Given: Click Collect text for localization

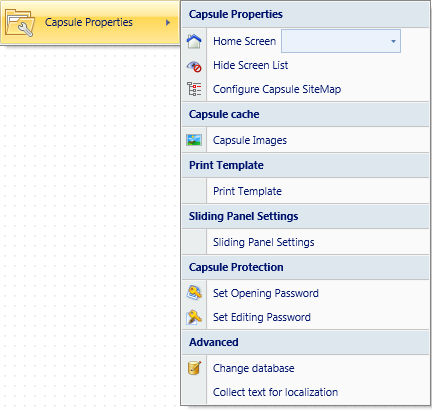Looking at the screenshot, I should pyautogui.click(x=275, y=392).
